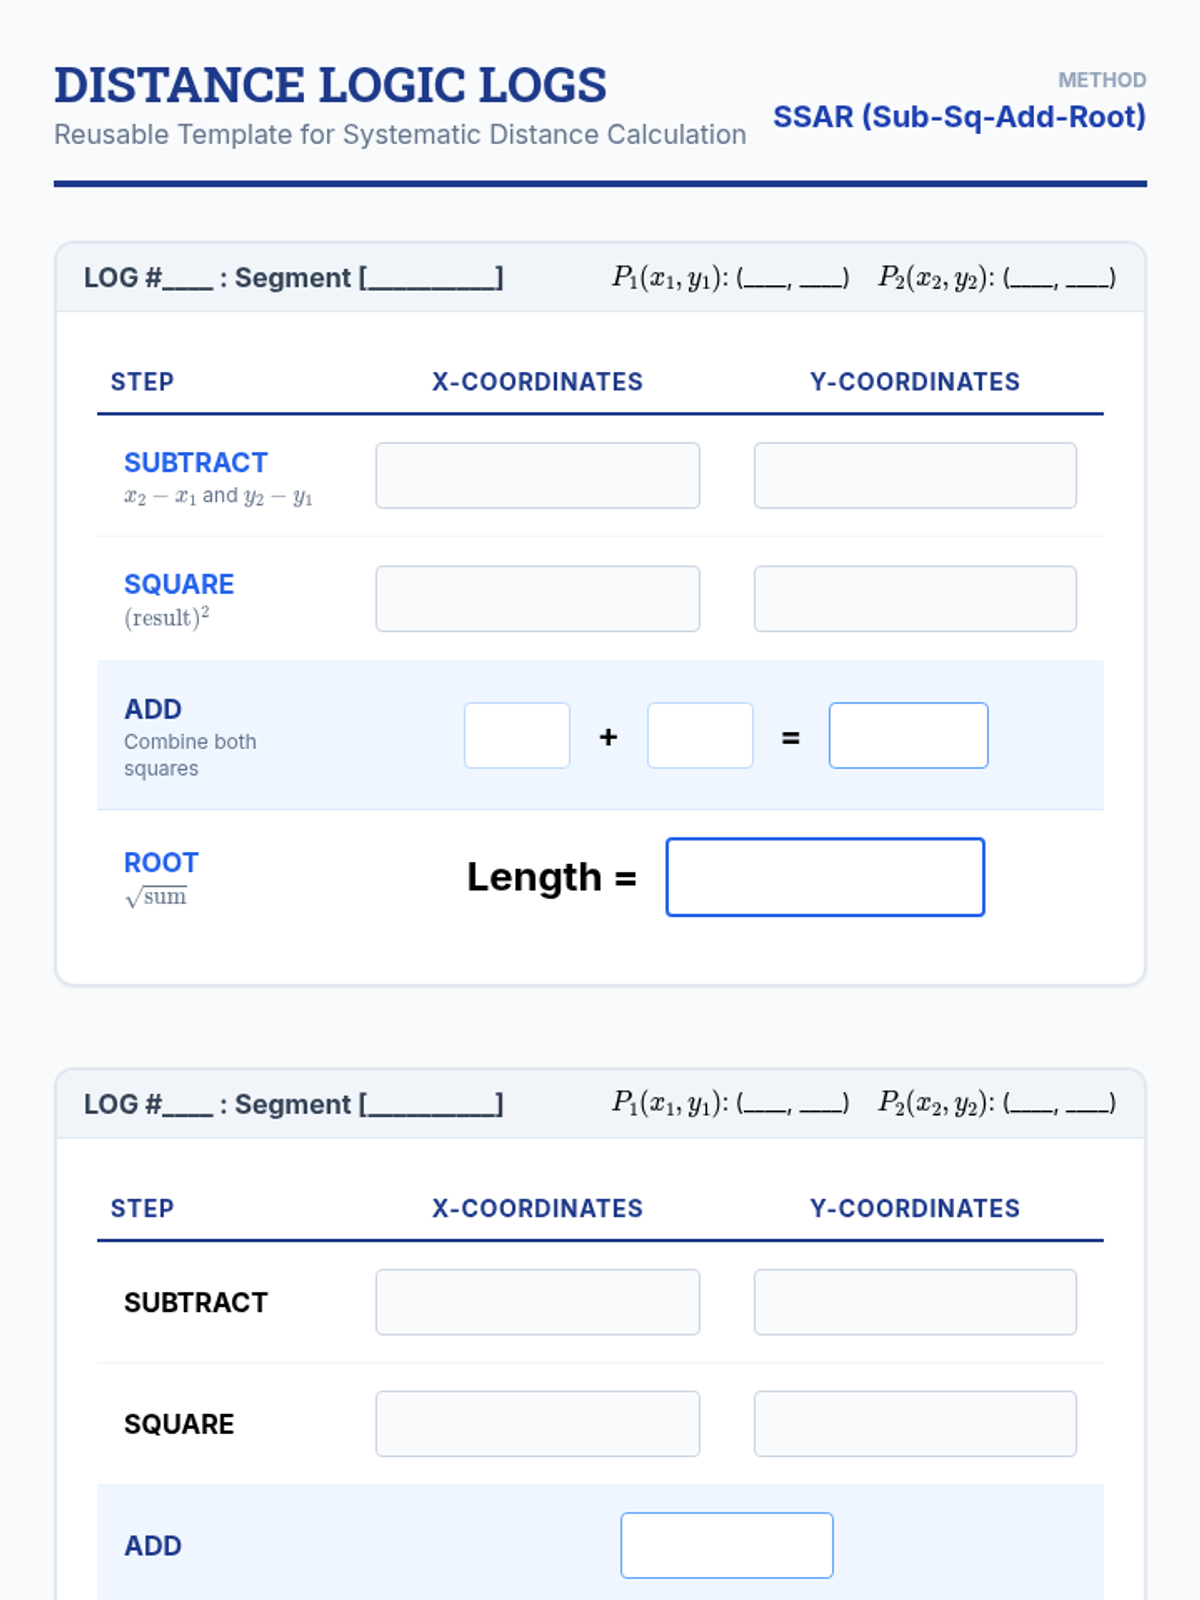Viewport: 1200px width, 1600px height.
Task: Click the second log's Square X-coordinates box
Action: [x=537, y=1424]
